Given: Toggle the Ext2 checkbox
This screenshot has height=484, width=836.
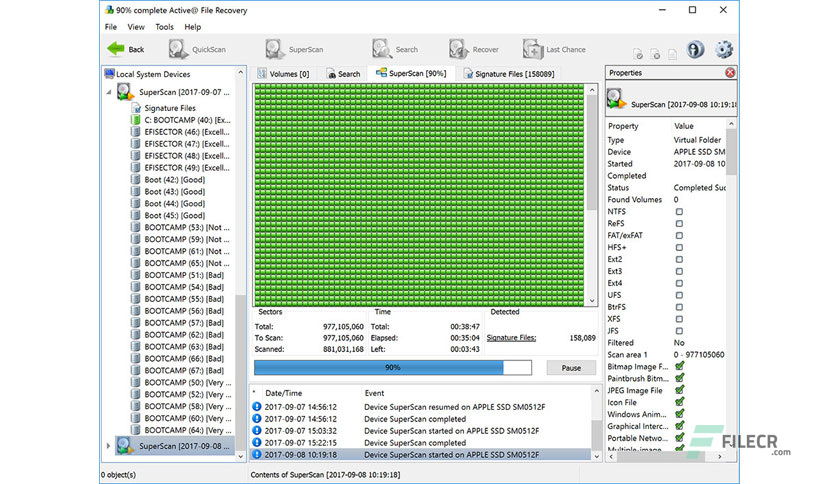Looking at the screenshot, I should pyautogui.click(x=679, y=260).
